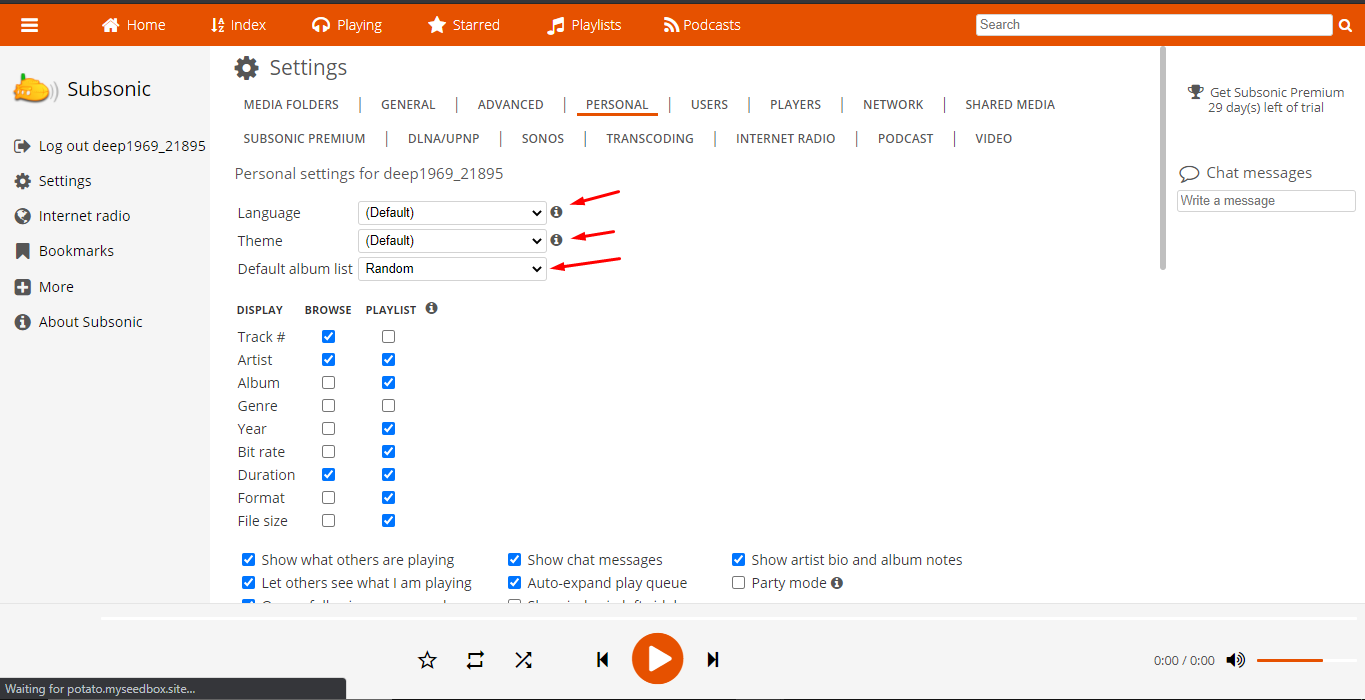1365x700 pixels.
Task: Enable Genre display in Browse column
Action: point(328,405)
